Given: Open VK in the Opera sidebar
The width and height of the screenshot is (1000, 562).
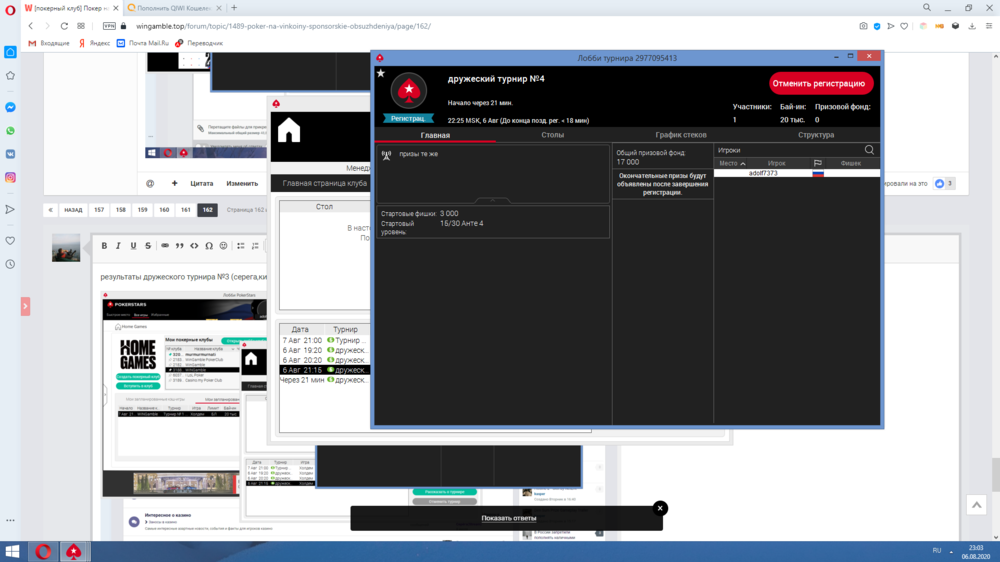Looking at the screenshot, I should [x=10, y=154].
